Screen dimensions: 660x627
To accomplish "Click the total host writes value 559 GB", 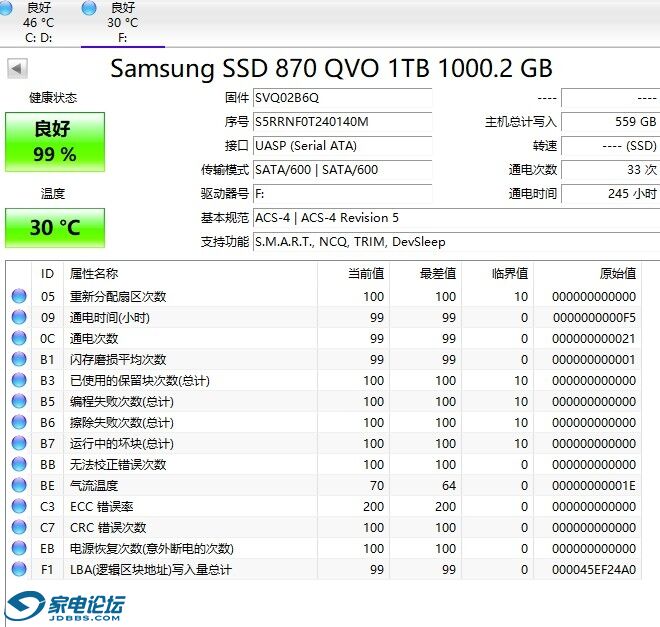I will 610,122.
